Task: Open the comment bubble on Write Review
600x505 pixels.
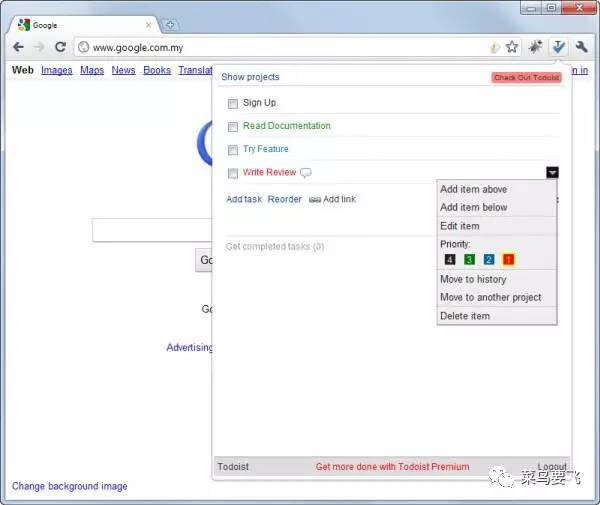Action: 306,173
